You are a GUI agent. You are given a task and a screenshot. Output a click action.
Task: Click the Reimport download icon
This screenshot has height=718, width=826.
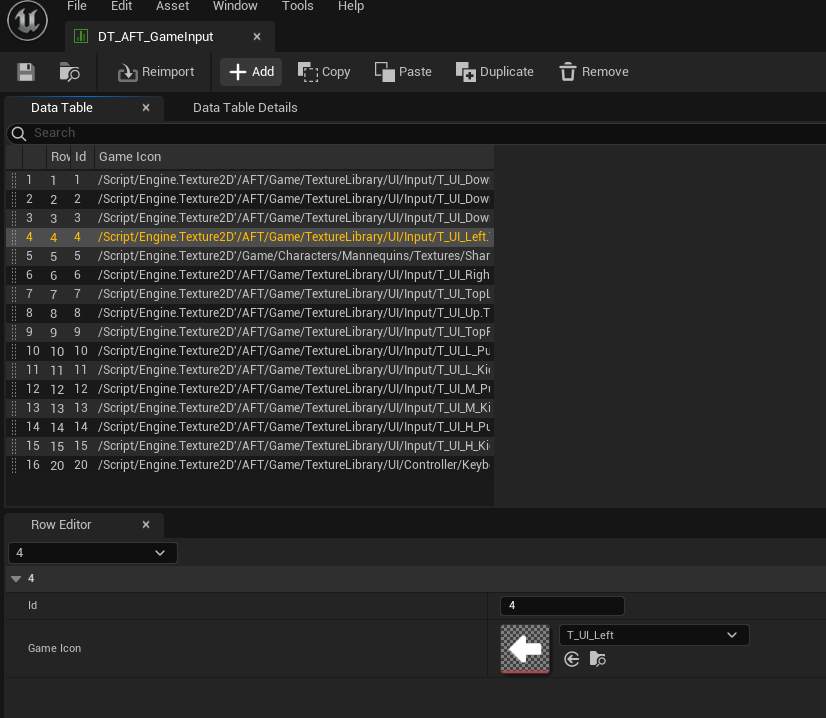(128, 71)
